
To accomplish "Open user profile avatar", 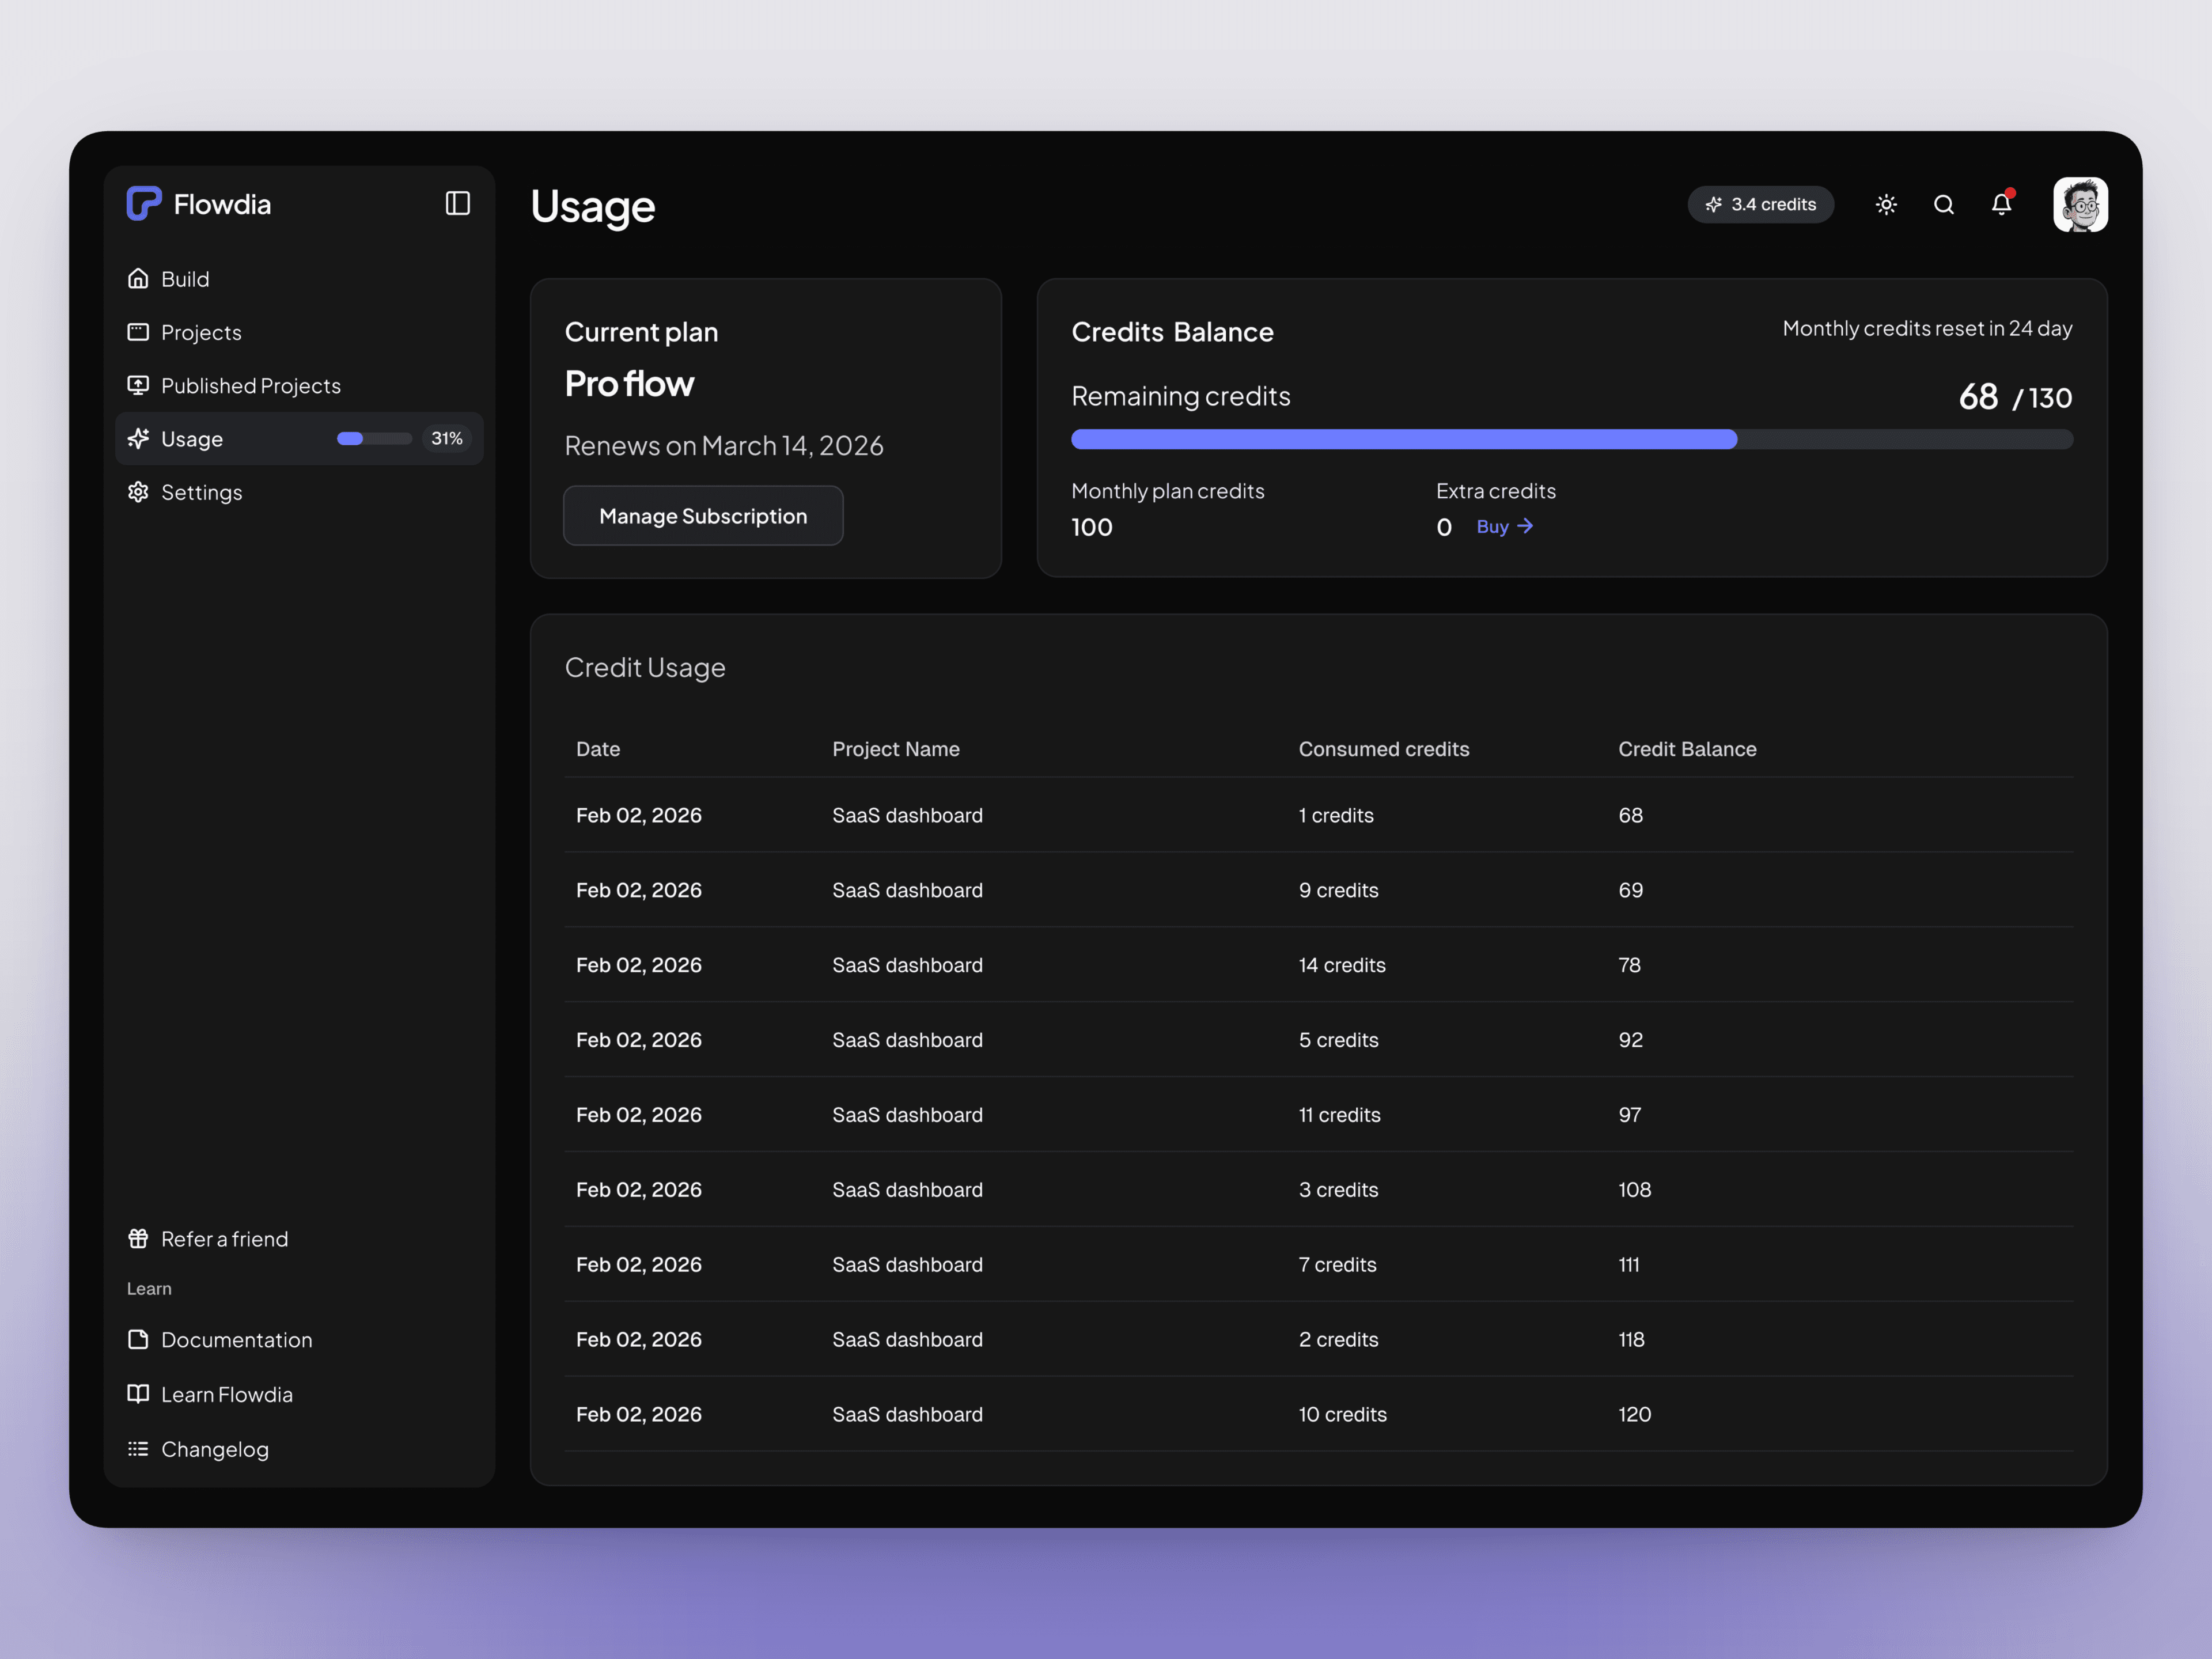I will [2080, 205].
